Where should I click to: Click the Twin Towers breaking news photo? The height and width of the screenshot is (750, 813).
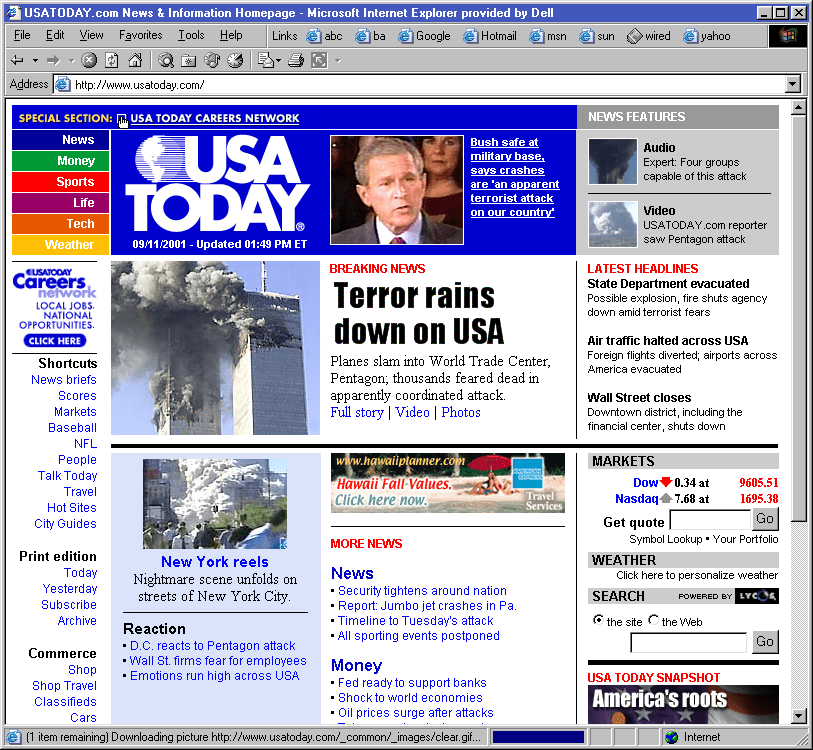[215, 348]
